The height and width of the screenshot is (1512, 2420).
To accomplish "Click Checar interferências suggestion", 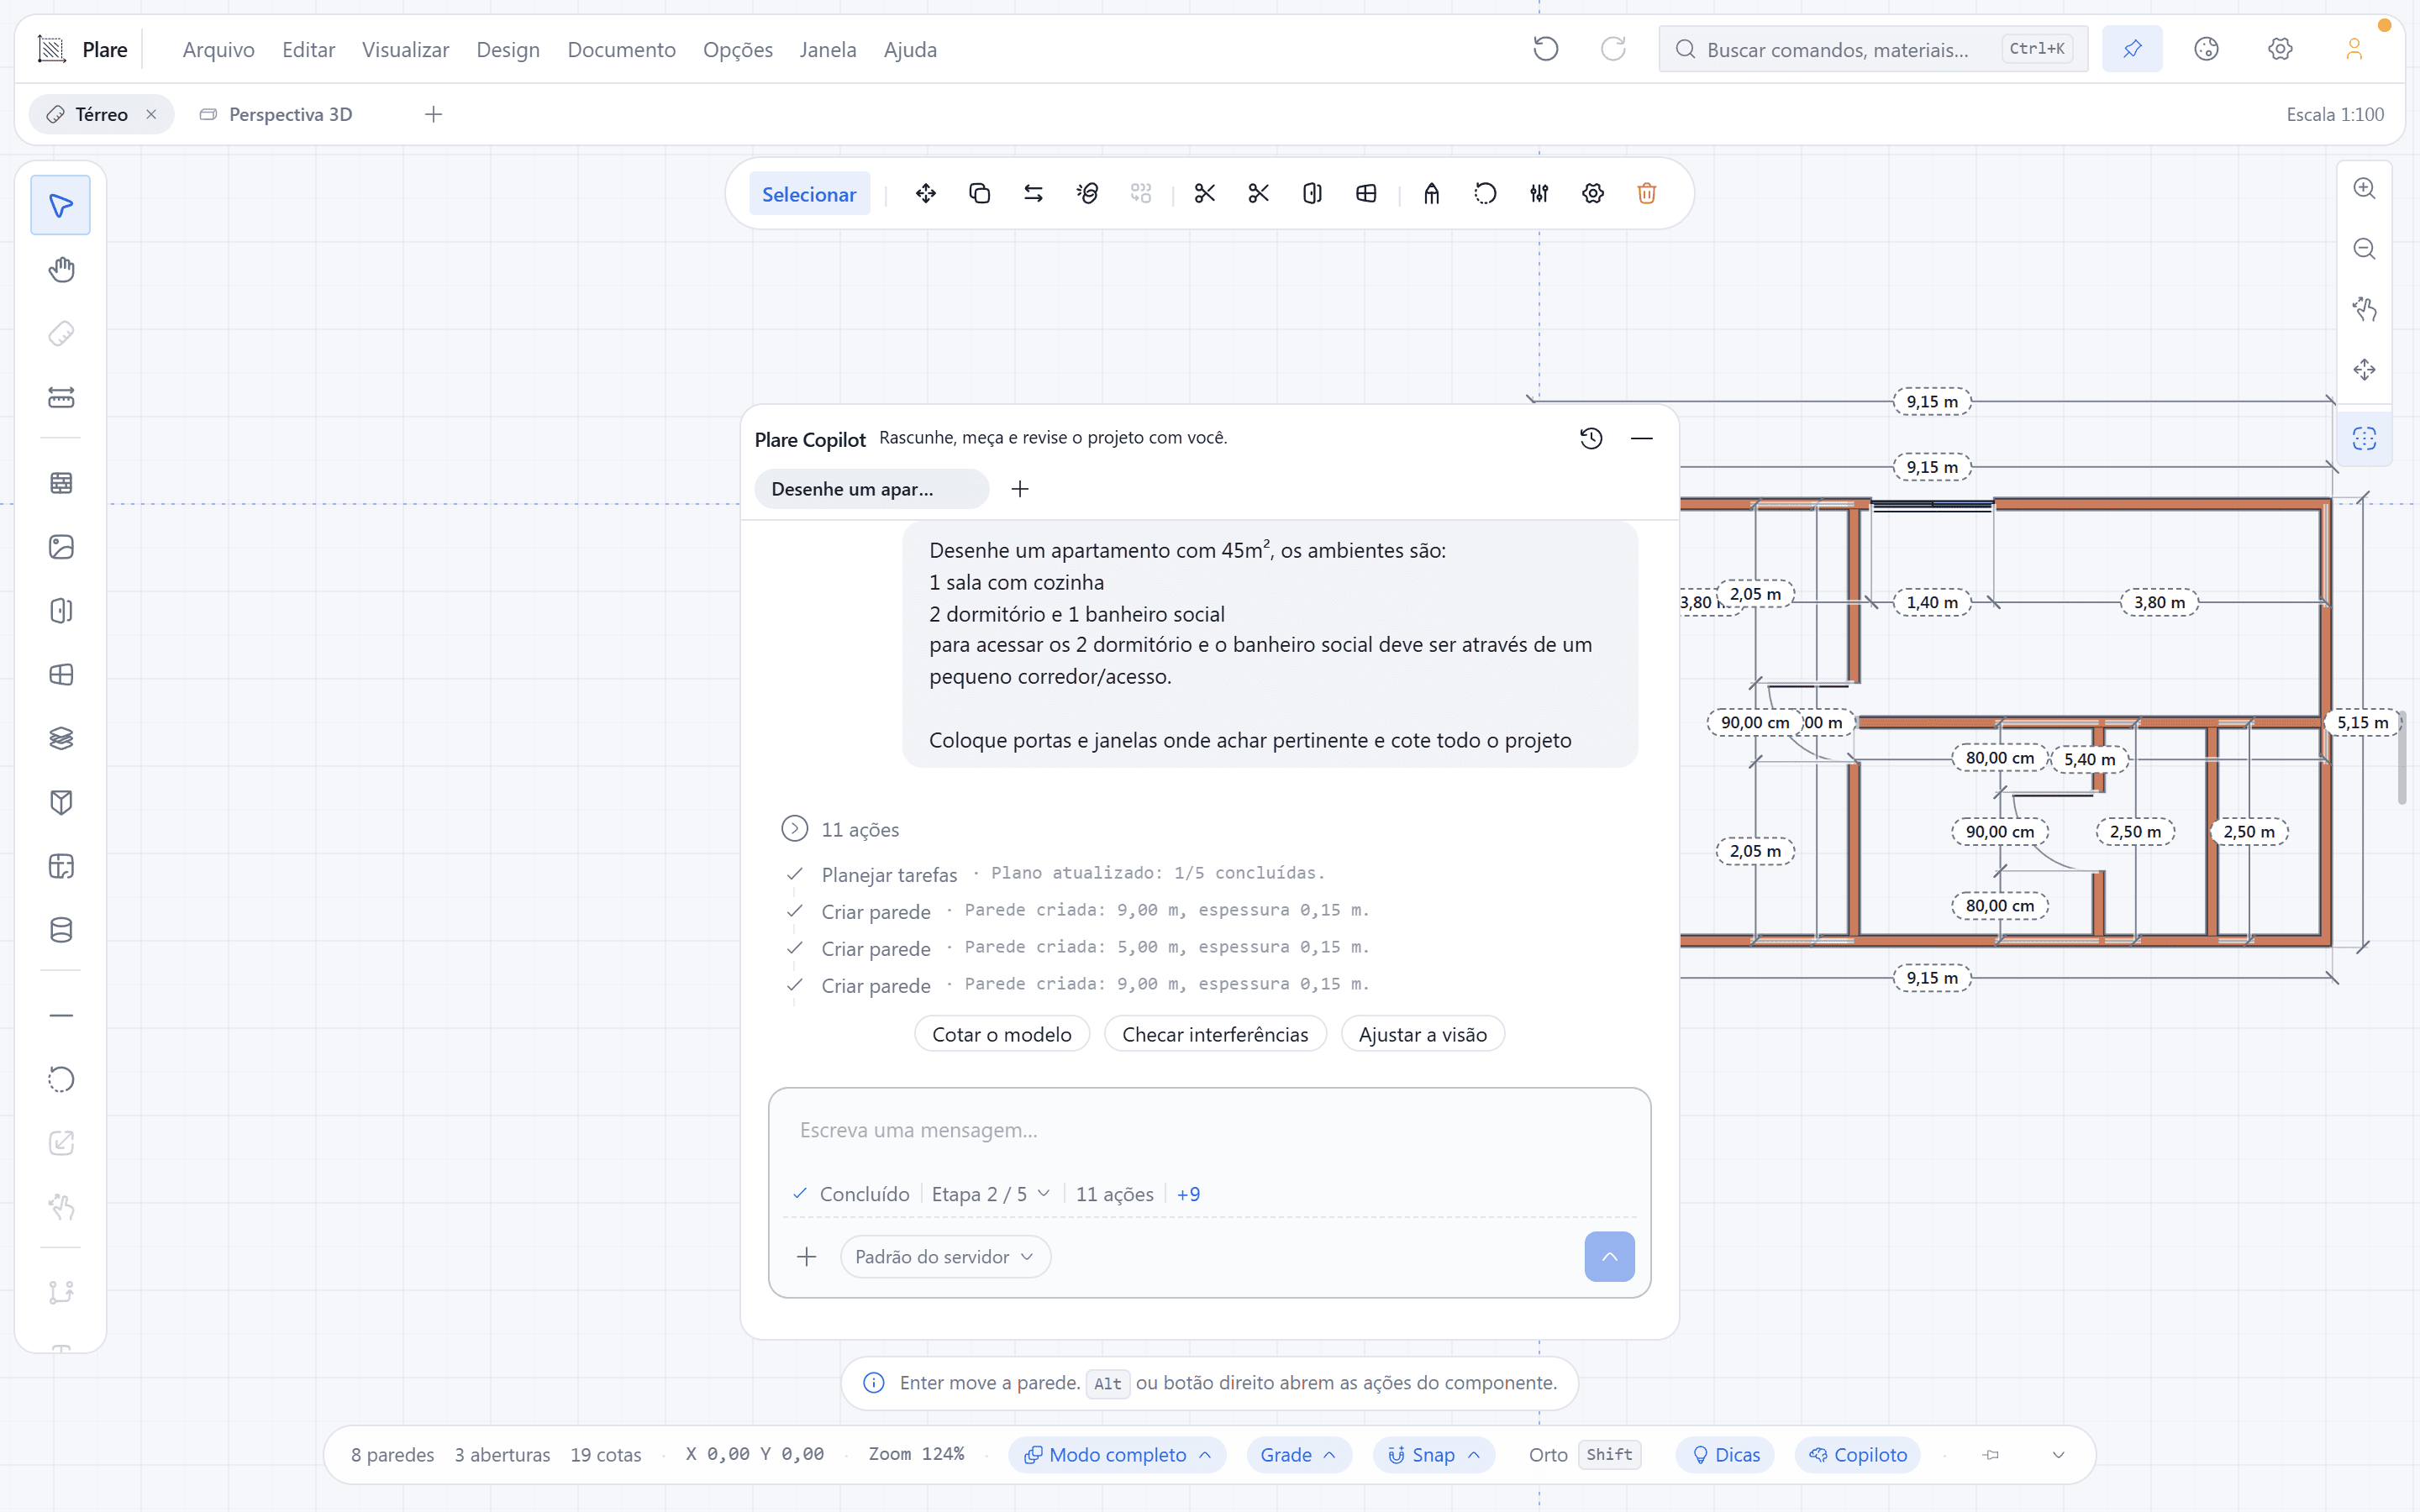I will pos(1215,1034).
